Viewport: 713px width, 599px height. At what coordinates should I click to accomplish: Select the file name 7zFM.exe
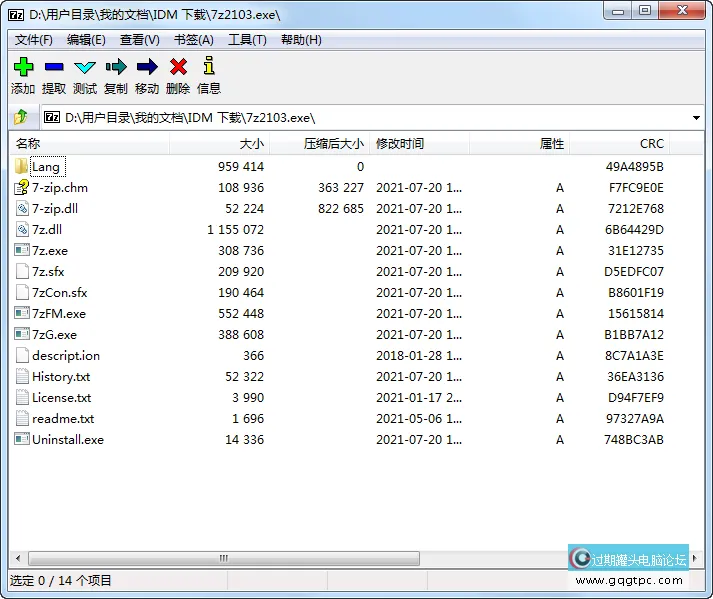coord(59,313)
